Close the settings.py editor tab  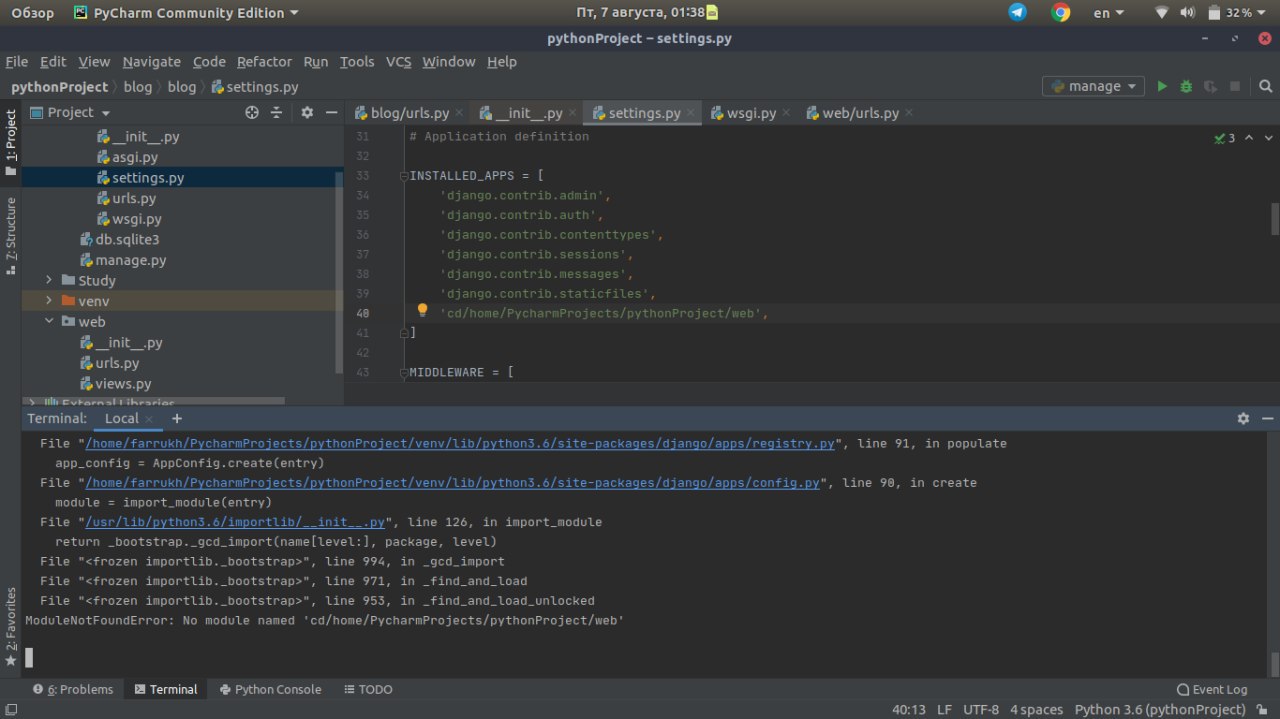click(x=690, y=113)
